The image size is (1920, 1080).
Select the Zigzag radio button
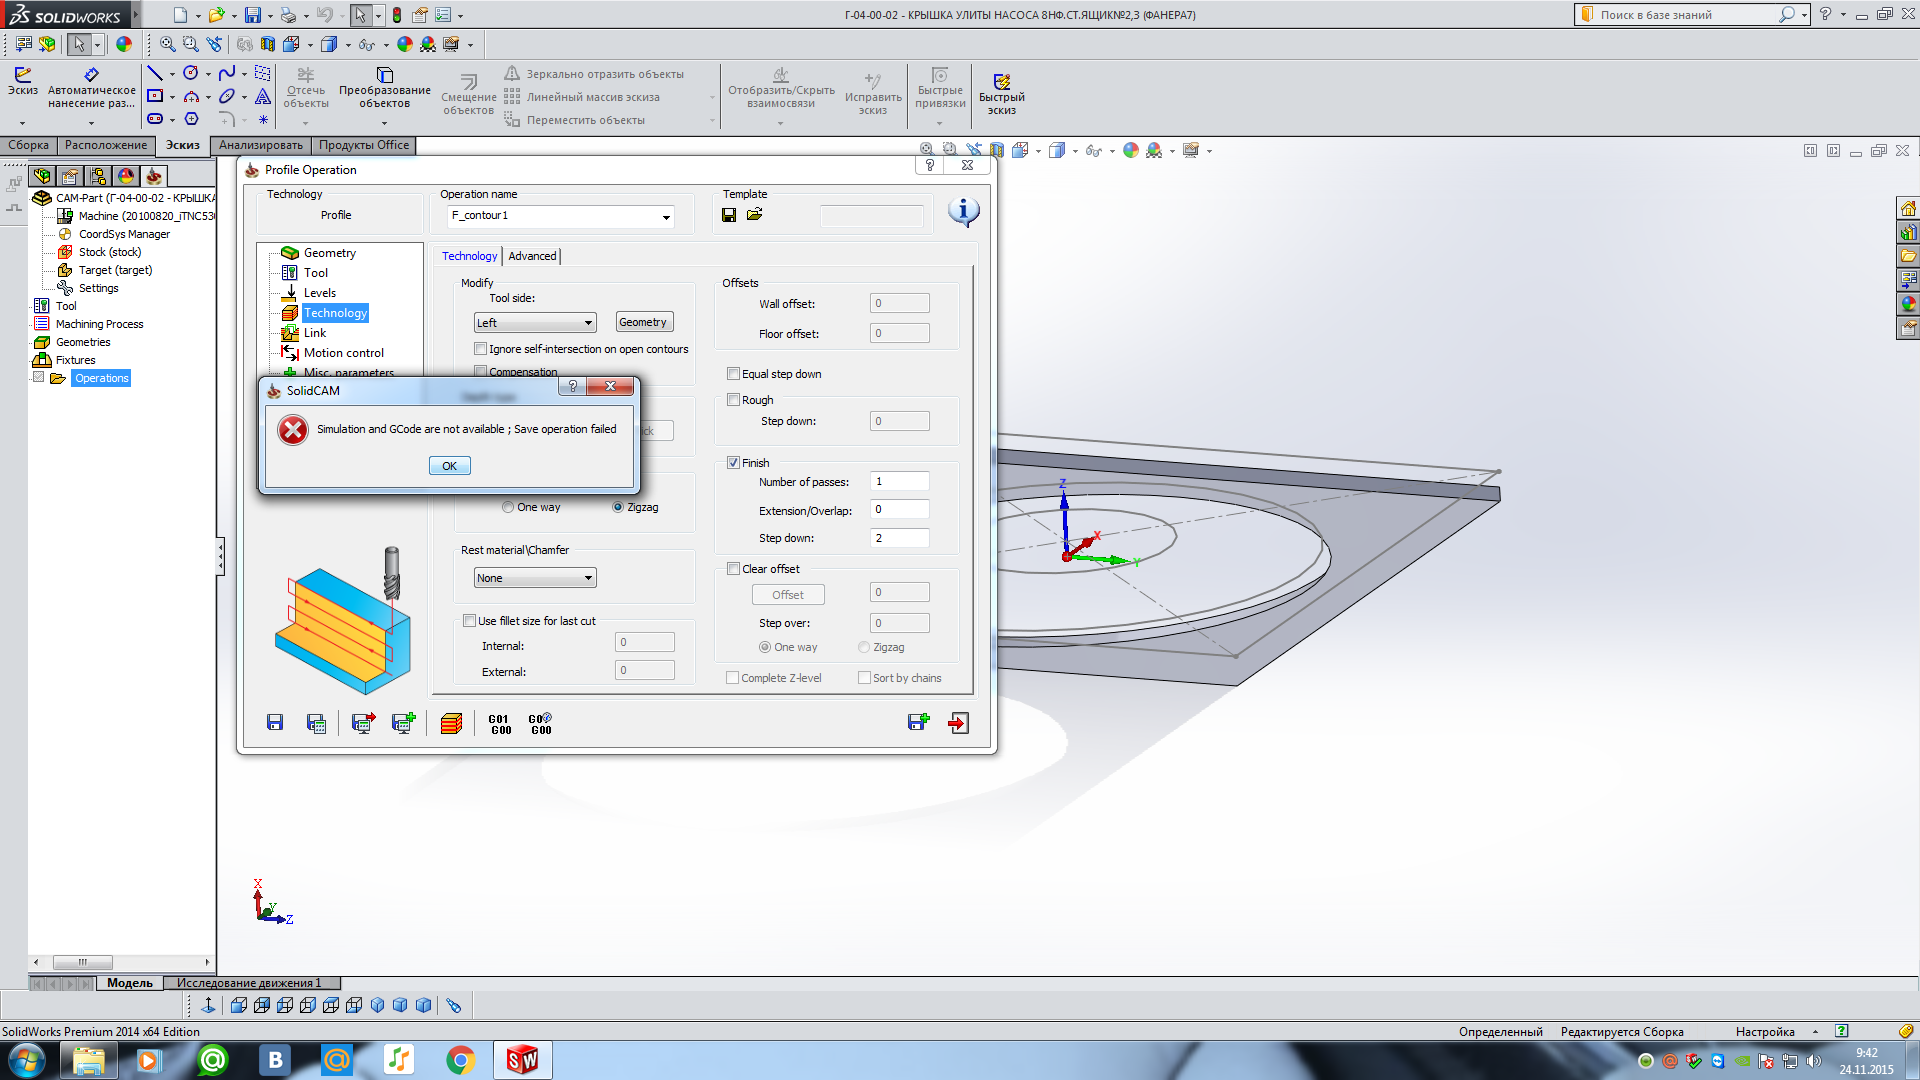[618, 508]
